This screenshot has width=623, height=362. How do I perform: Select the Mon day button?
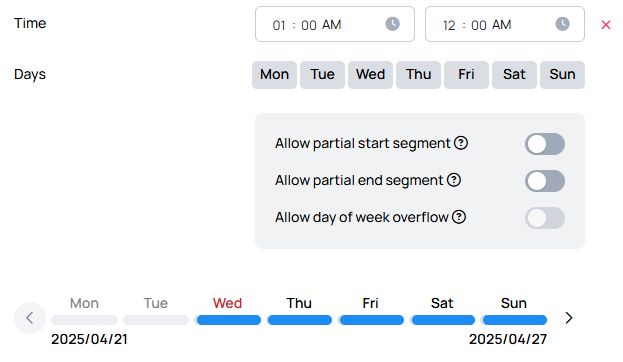274,75
